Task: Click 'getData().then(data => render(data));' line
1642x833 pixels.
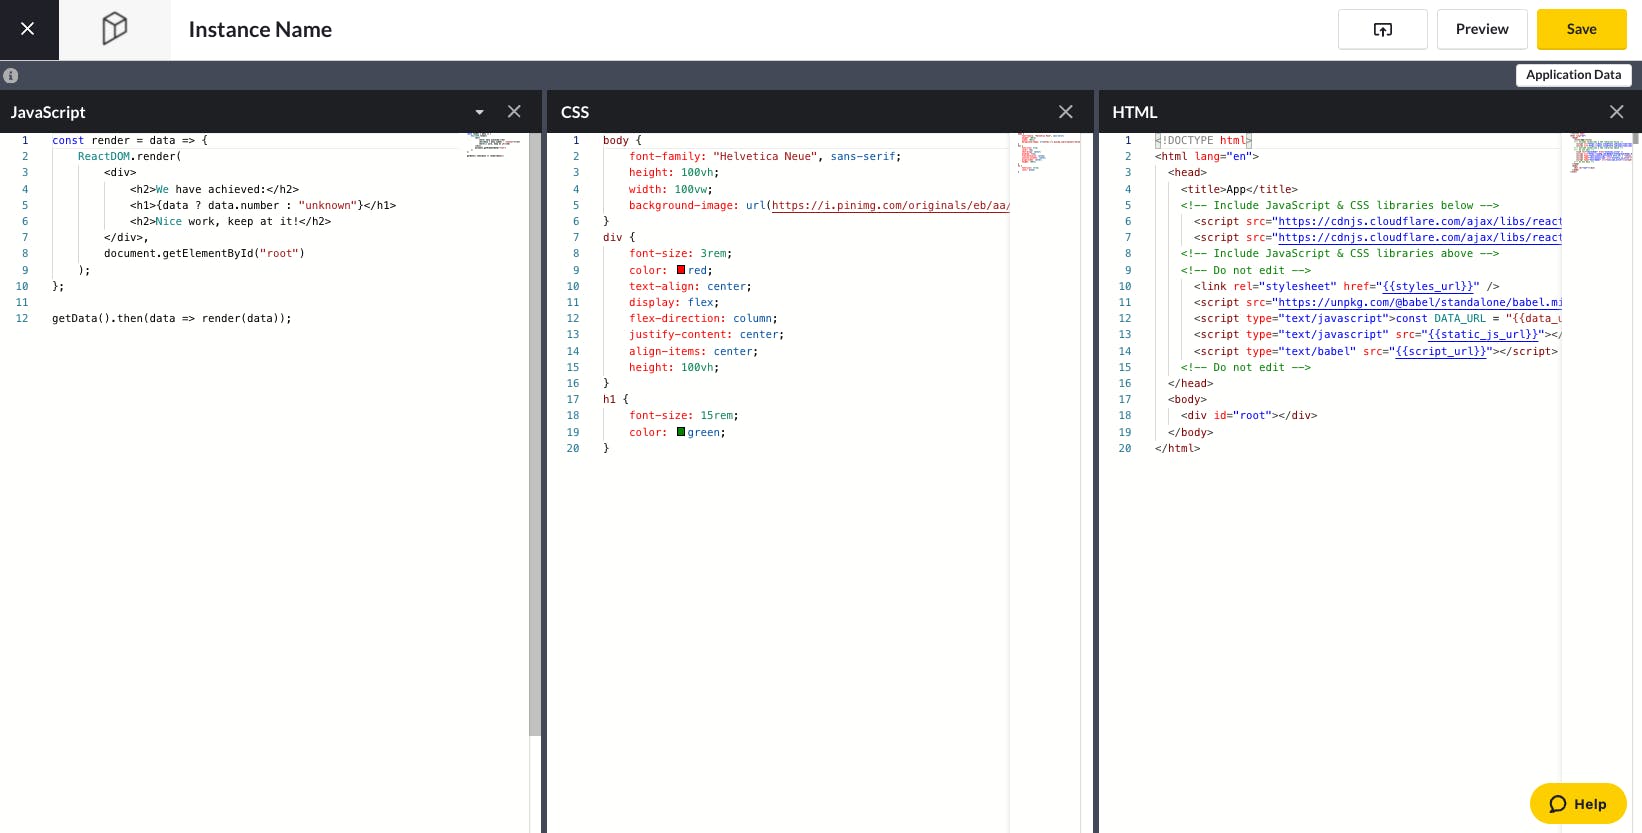Action: (x=172, y=318)
